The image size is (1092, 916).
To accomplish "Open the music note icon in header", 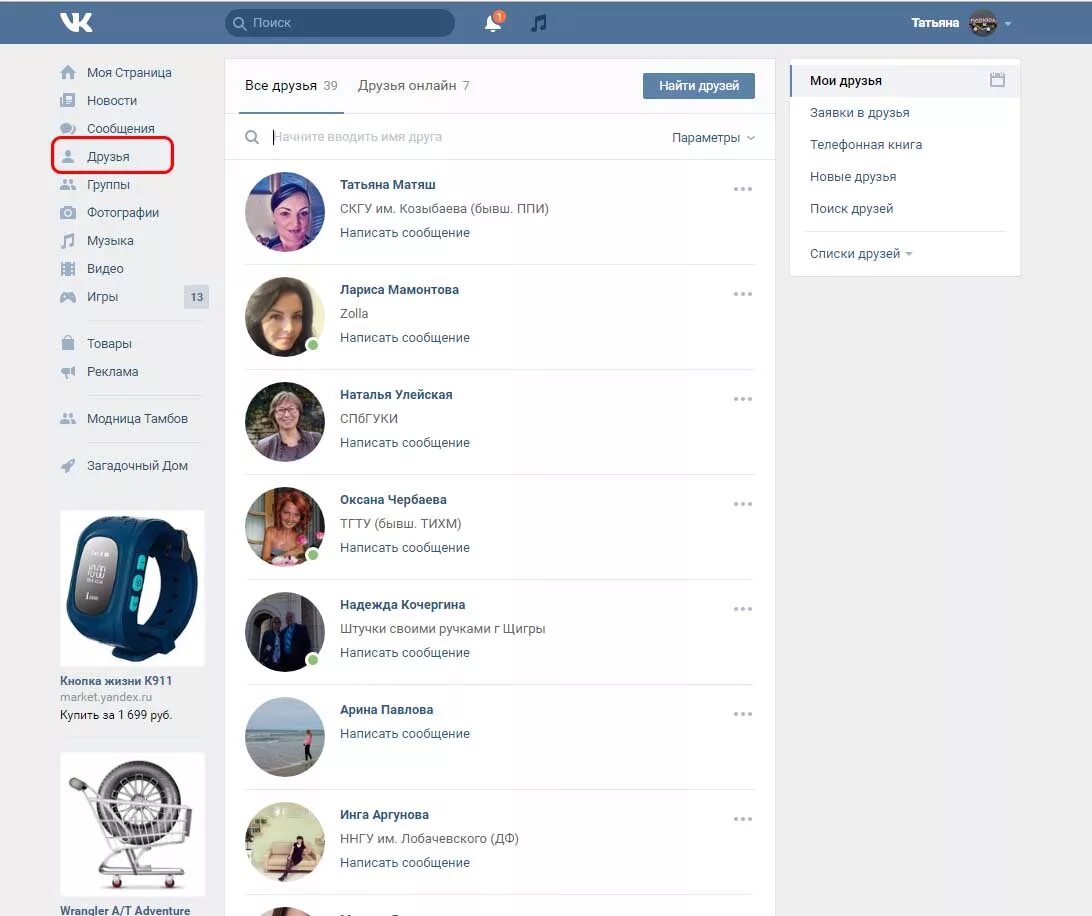I will 538,23.
